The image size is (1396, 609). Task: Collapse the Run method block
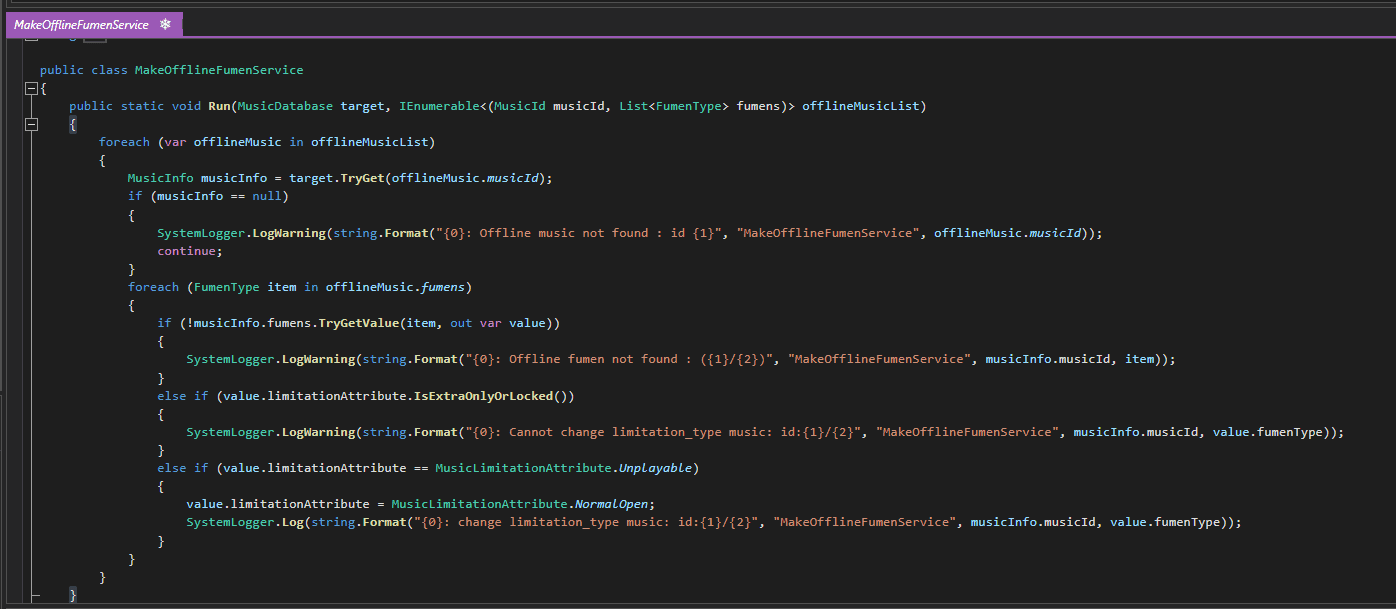[31, 124]
